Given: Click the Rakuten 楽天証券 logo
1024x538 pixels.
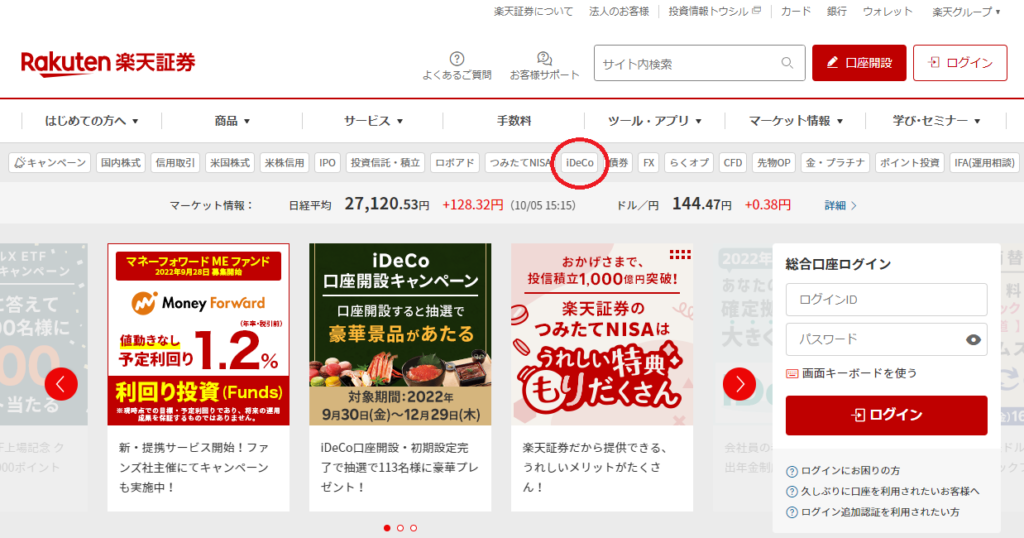Looking at the screenshot, I should tap(108, 63).
